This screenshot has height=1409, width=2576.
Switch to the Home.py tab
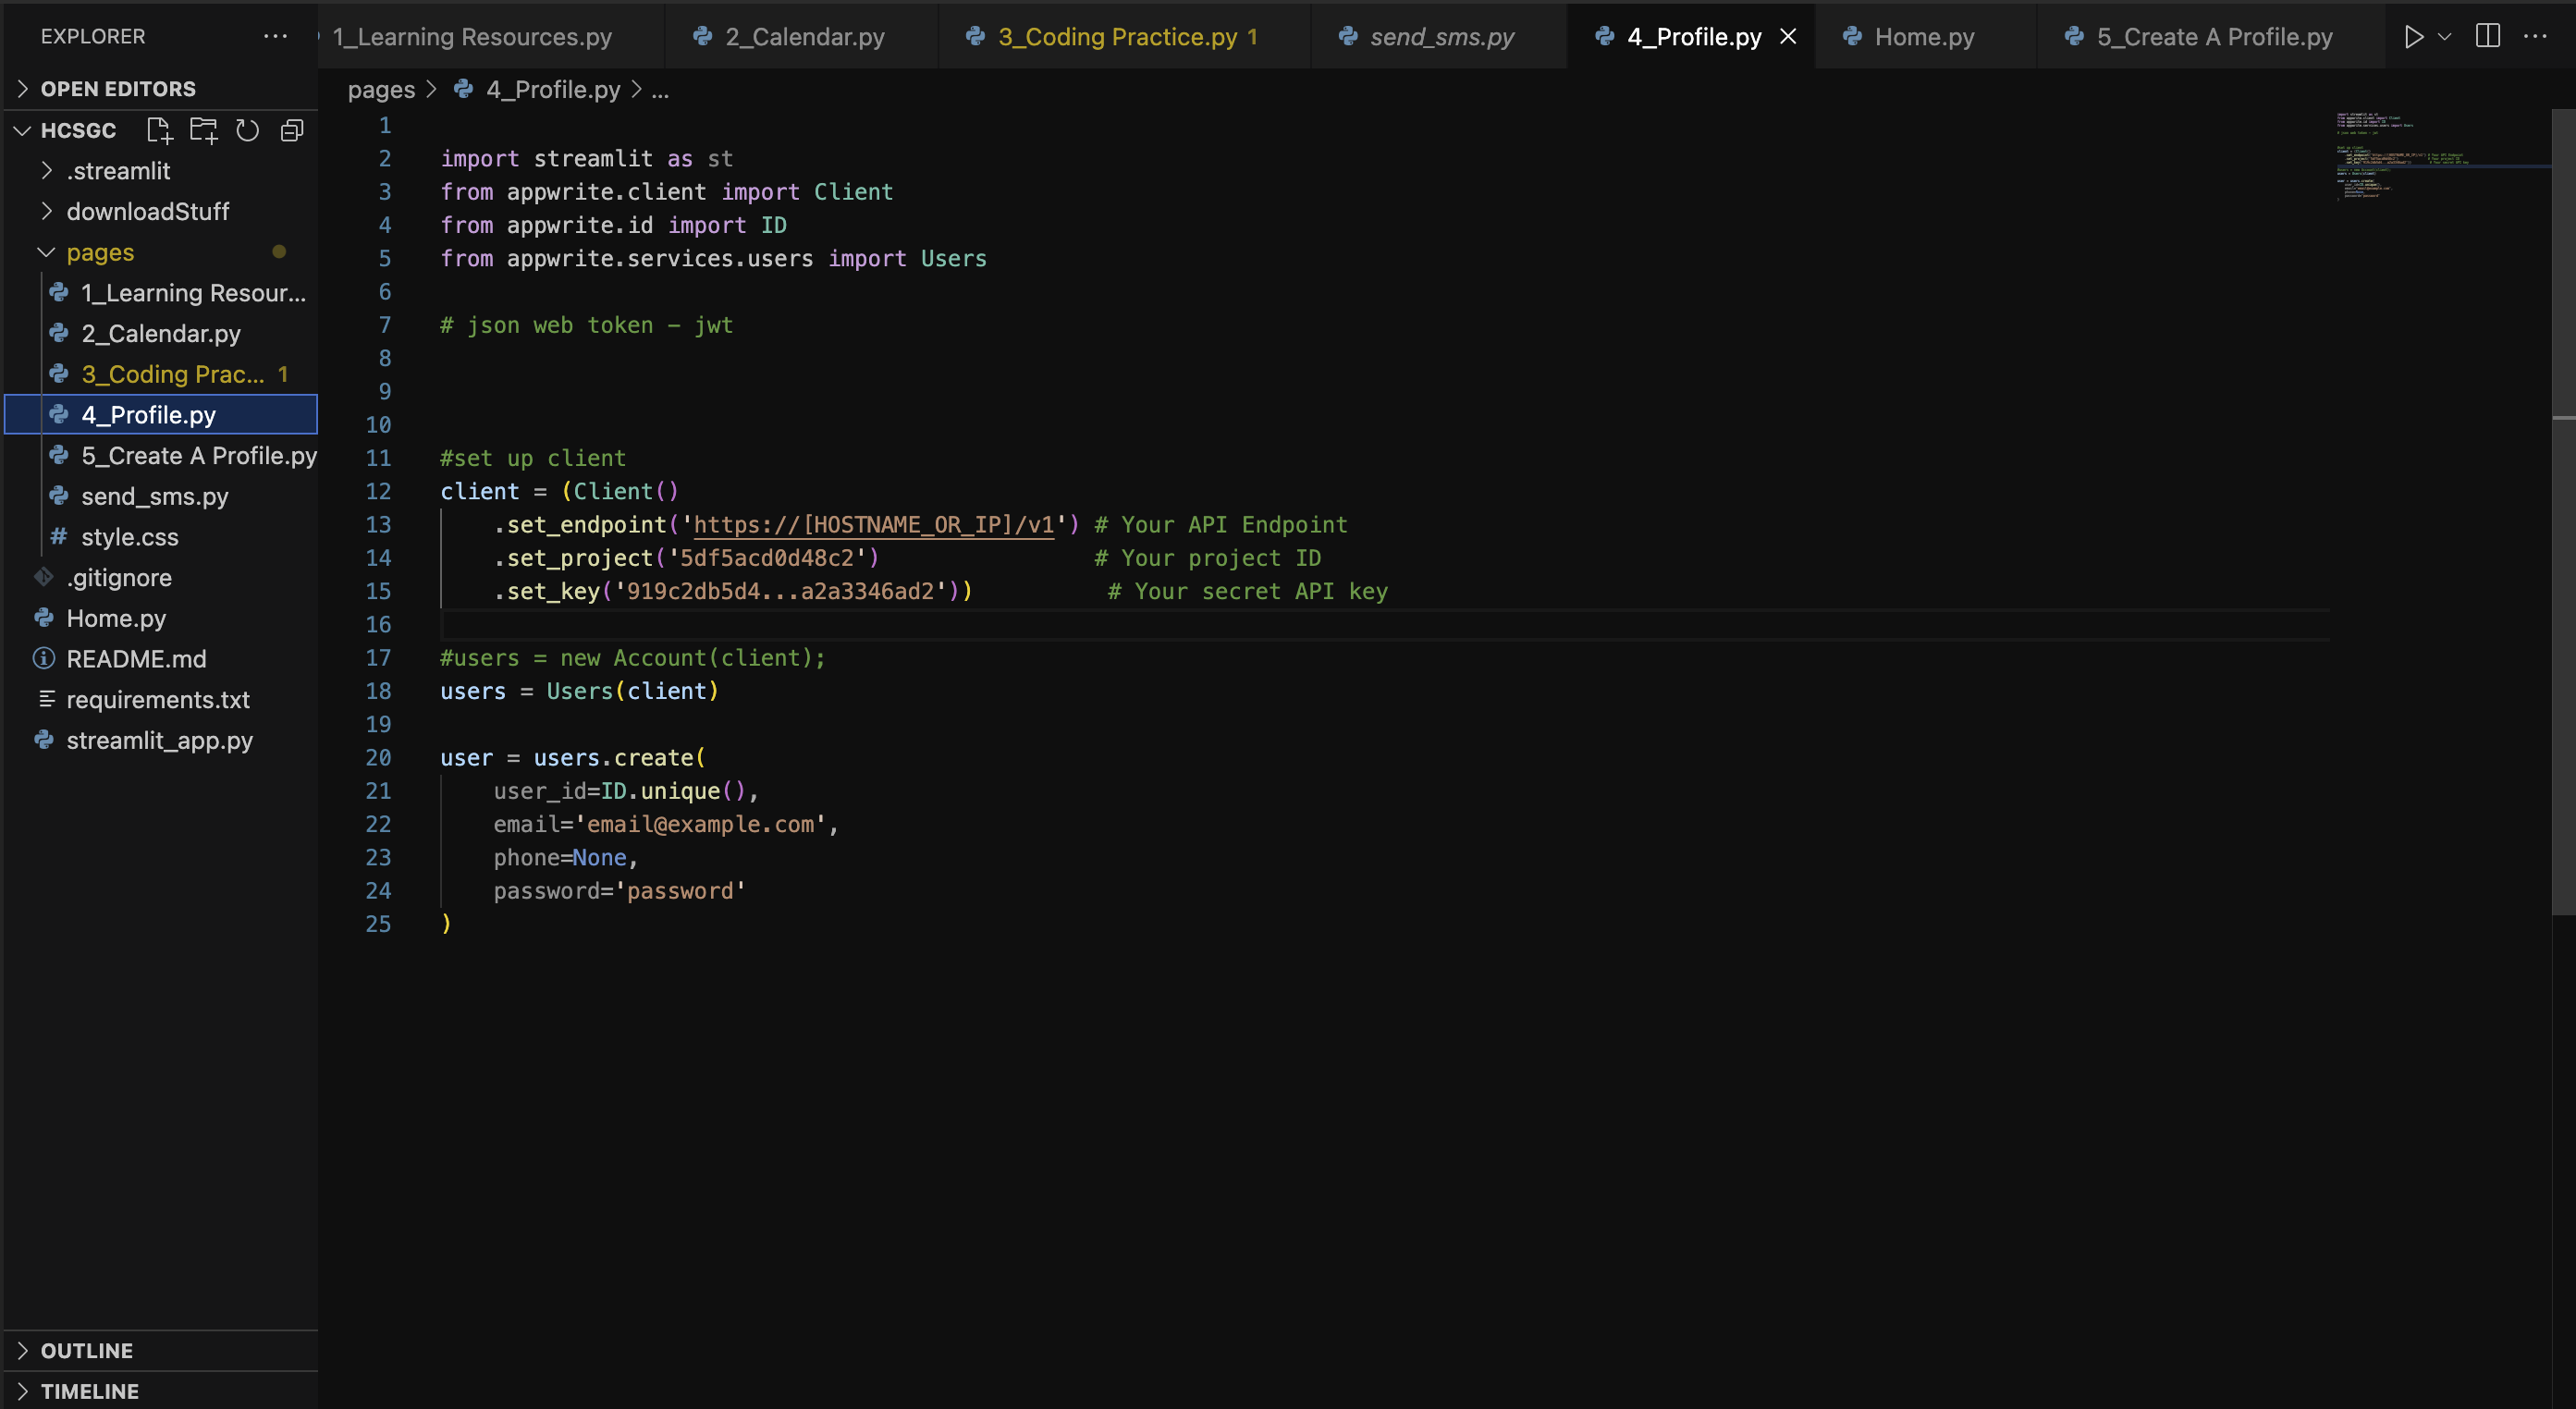[1923, 37]
